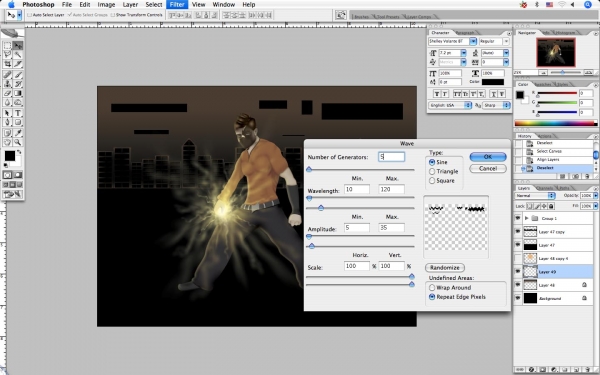
Task: Click the Randomize button
Action: (445, 267)
